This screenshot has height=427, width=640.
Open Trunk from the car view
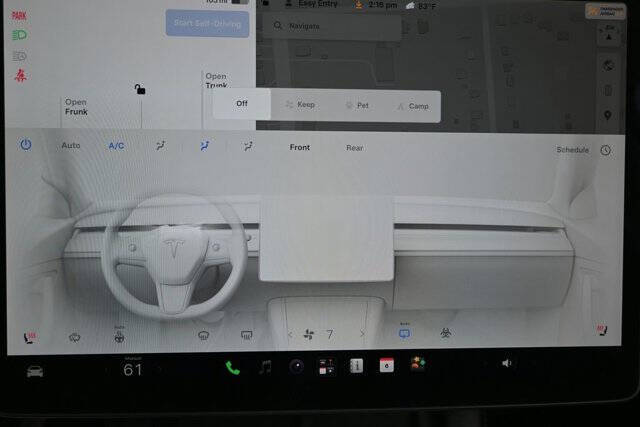(216, 80)
